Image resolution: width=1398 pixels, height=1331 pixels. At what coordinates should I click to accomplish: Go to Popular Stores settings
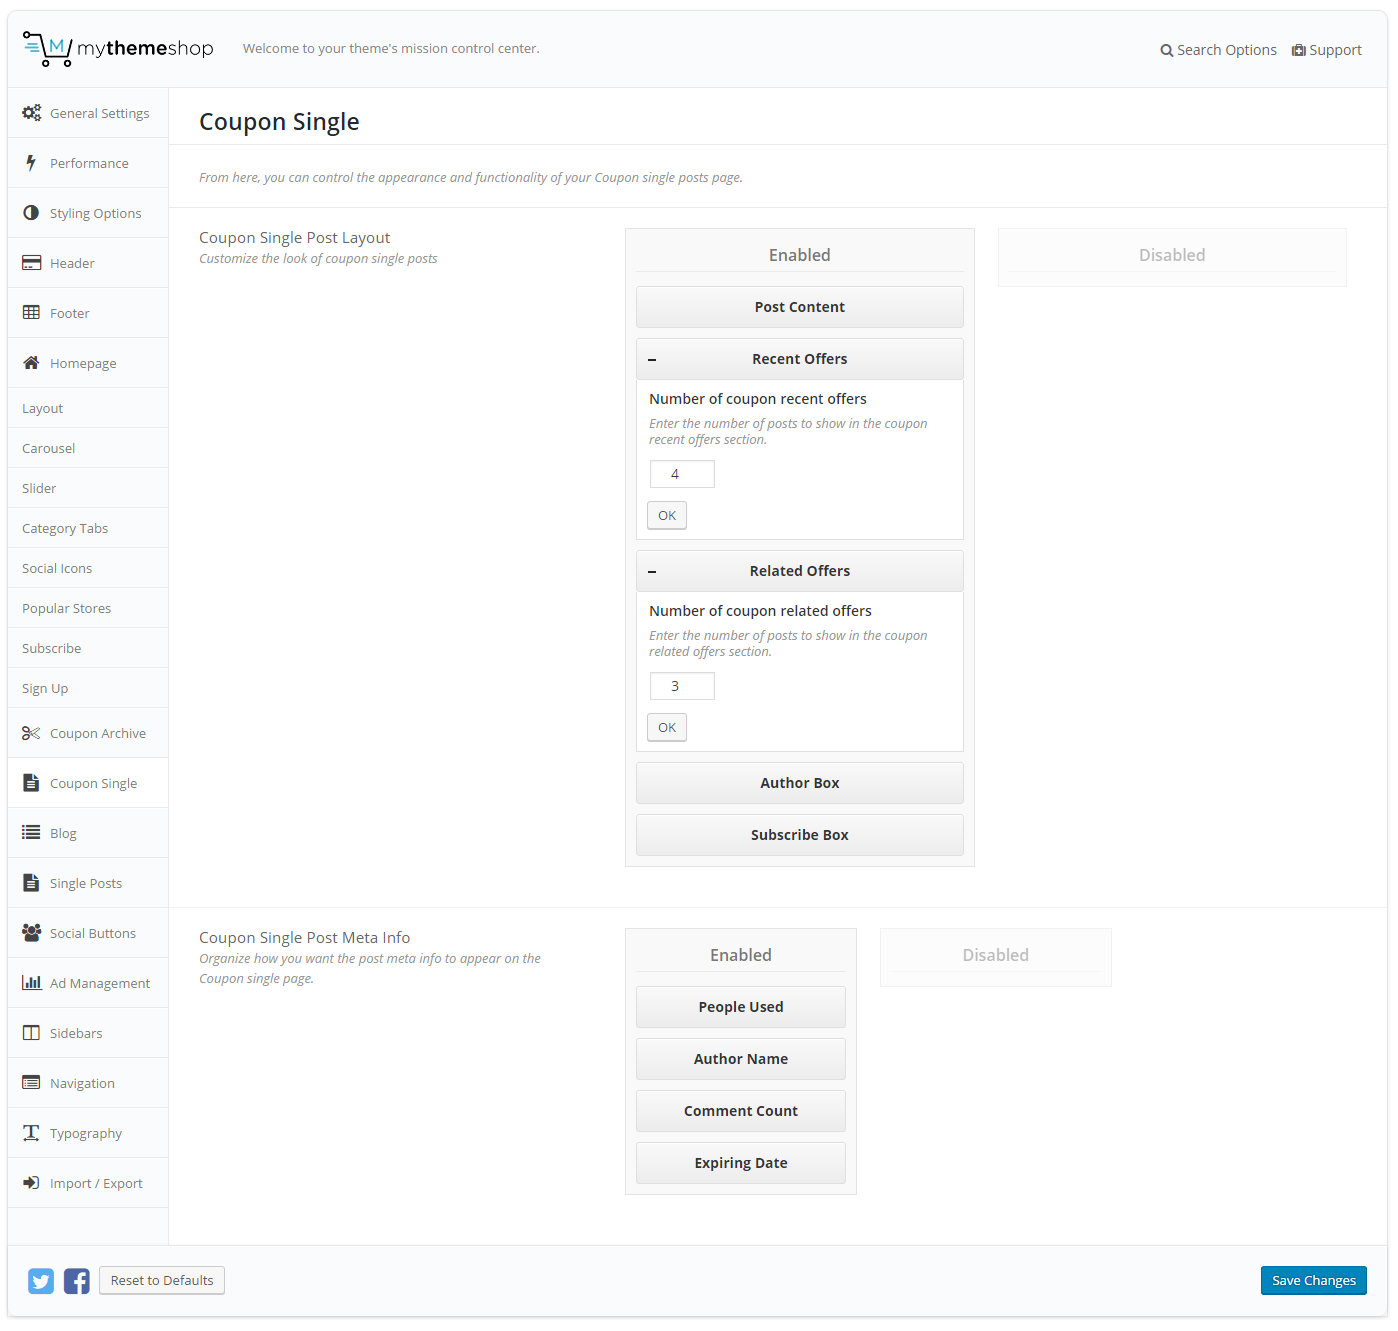coord(67,608)
